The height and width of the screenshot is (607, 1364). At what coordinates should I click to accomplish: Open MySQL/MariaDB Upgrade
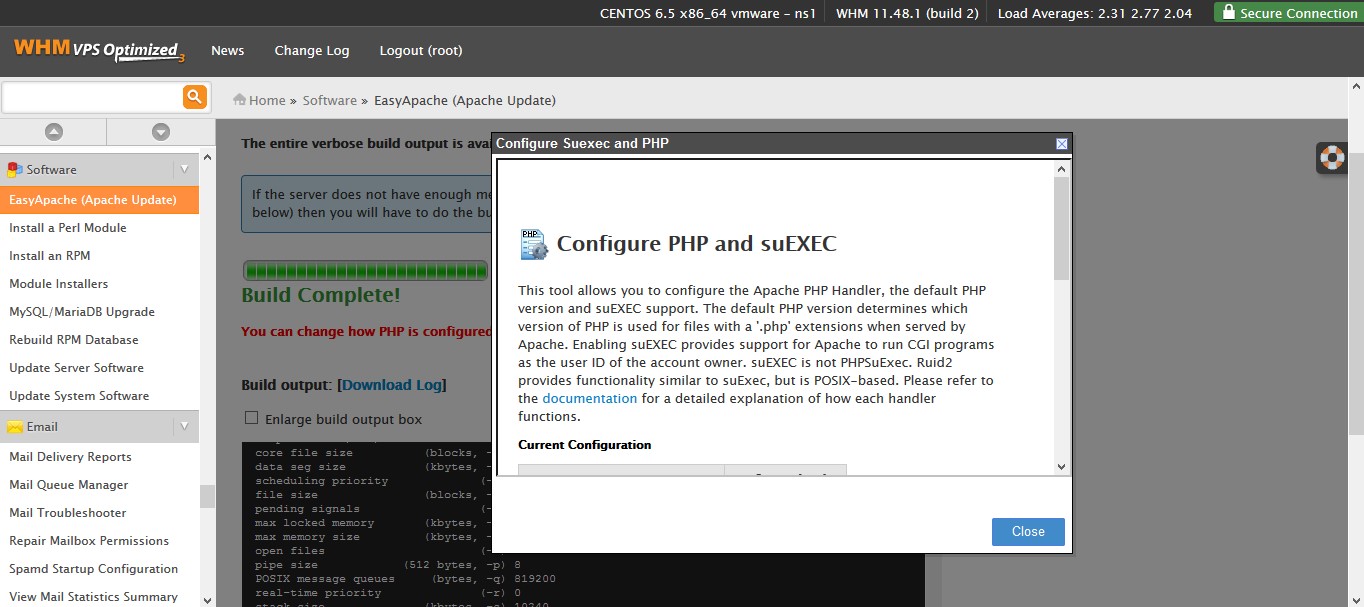[82, 312]
